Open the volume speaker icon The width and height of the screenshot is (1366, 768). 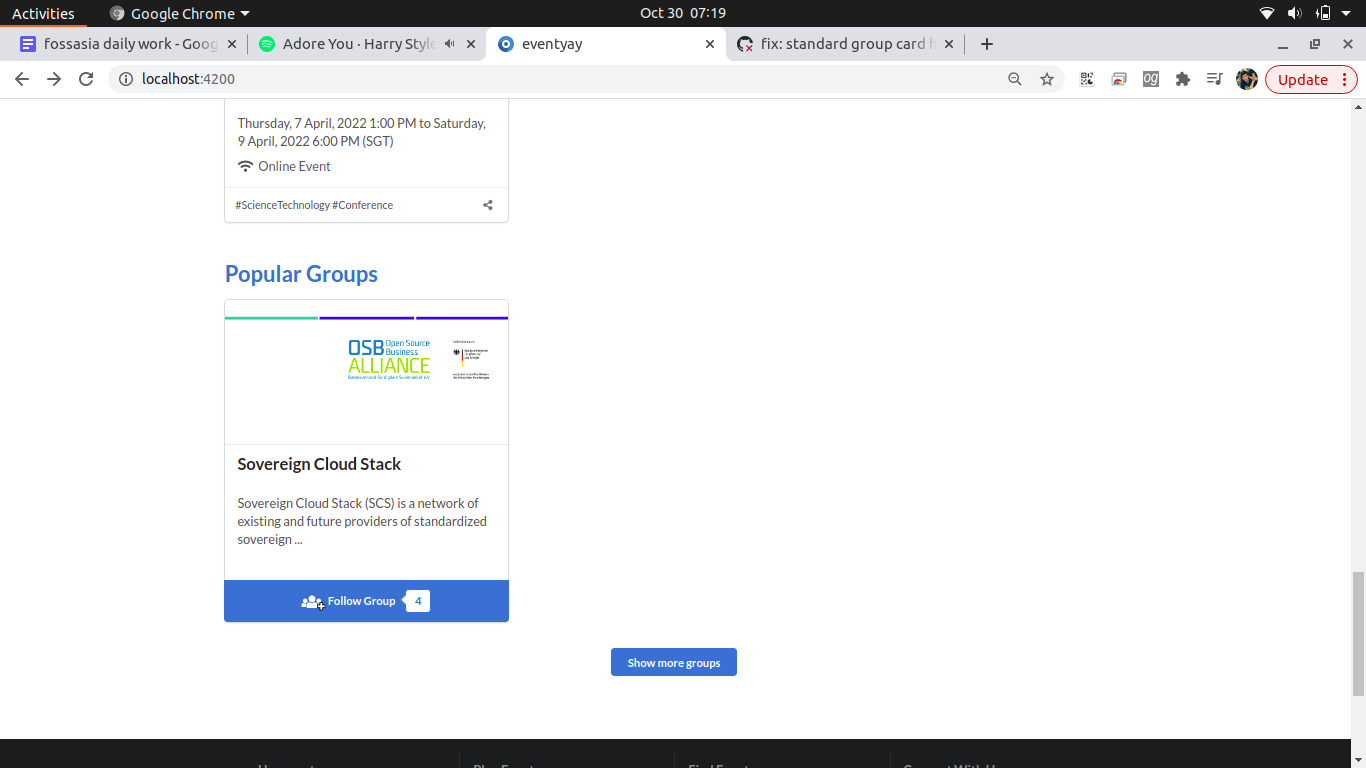coord(1295,13)
